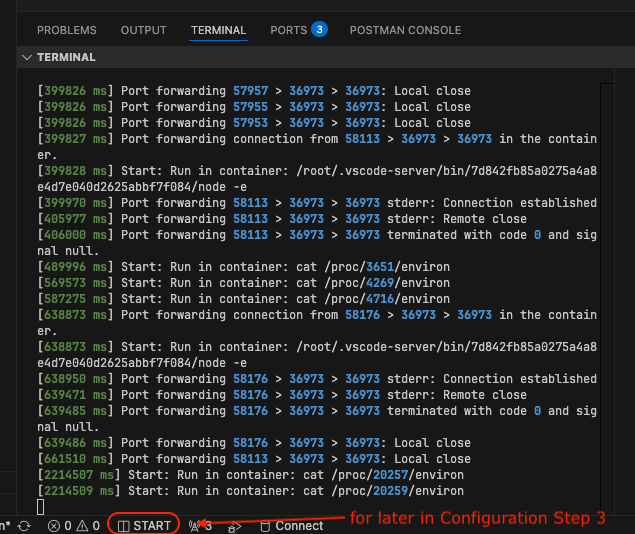Viewport: 635px width, 534px height.
Task: Click port 57955 in the log
Action: pos(250,107)
